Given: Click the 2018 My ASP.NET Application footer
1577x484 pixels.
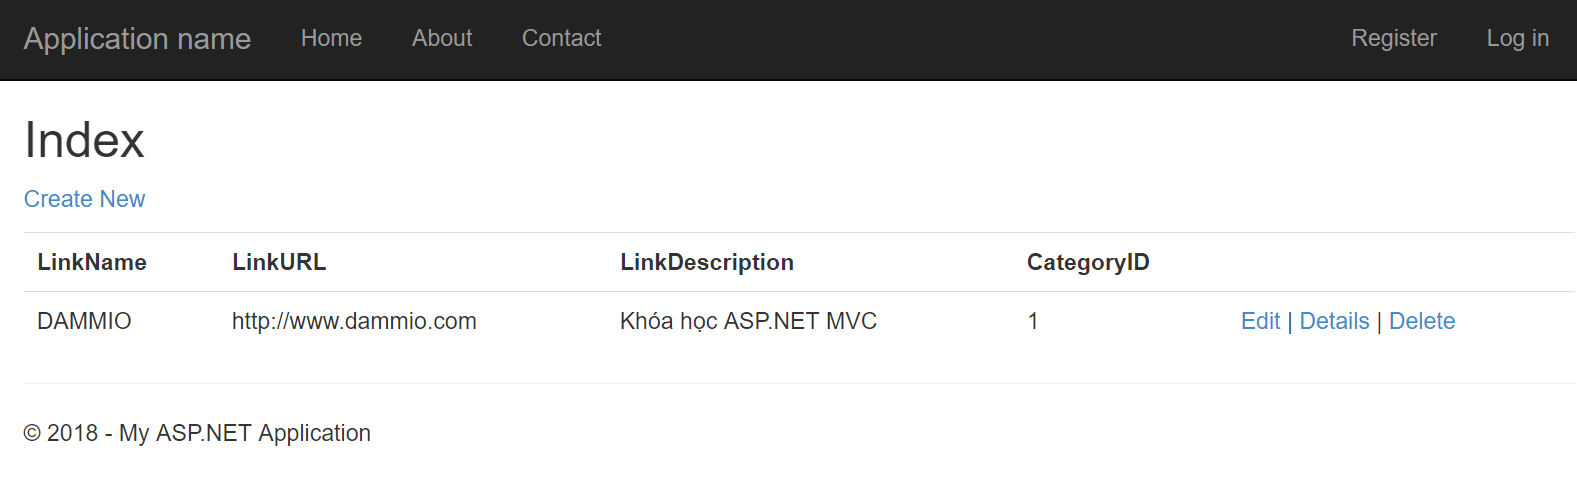Looking at the screenshot, I should 197,433.
